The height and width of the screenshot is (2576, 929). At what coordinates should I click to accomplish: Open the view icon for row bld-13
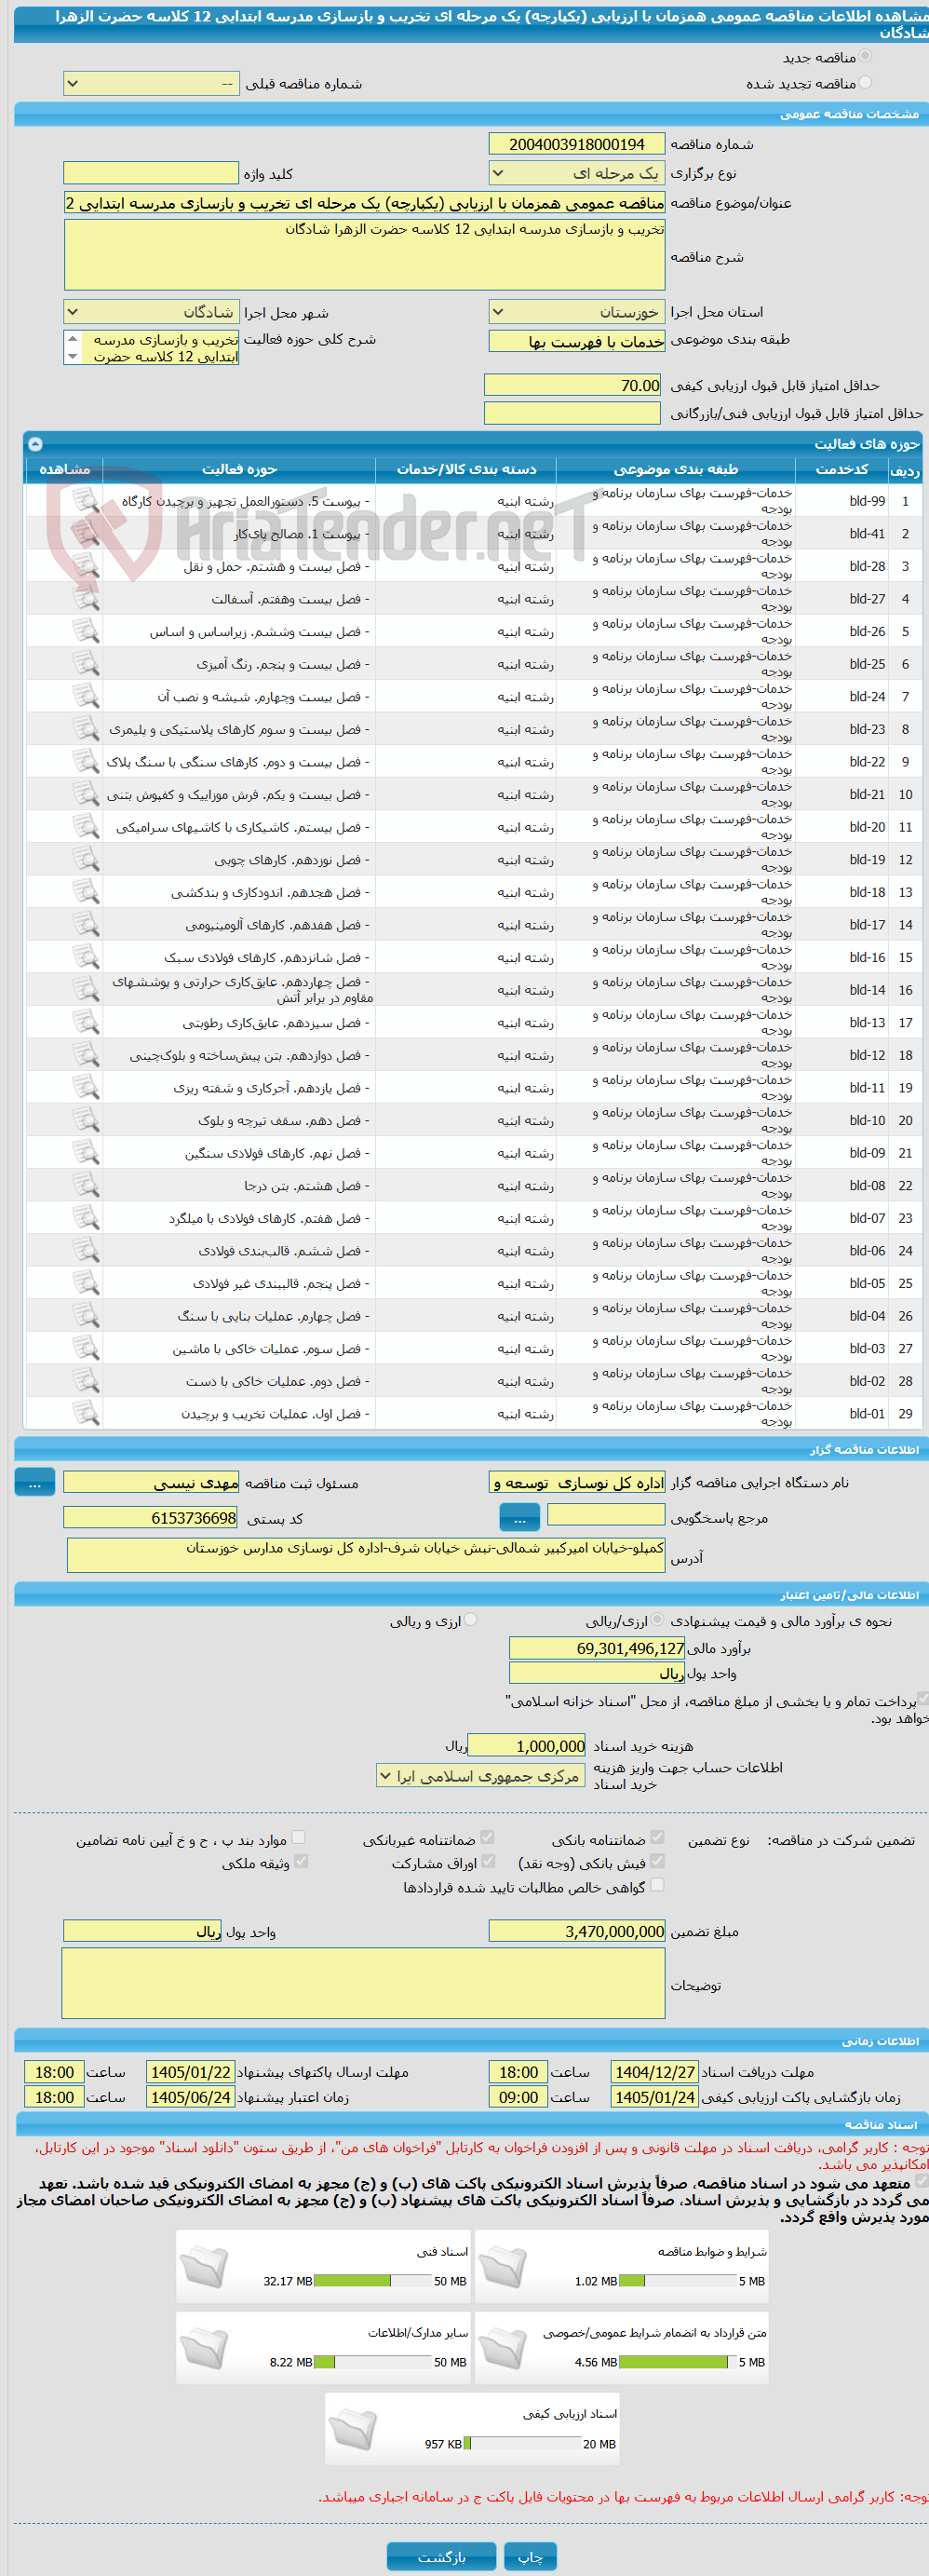click(x=86, y=1023)
